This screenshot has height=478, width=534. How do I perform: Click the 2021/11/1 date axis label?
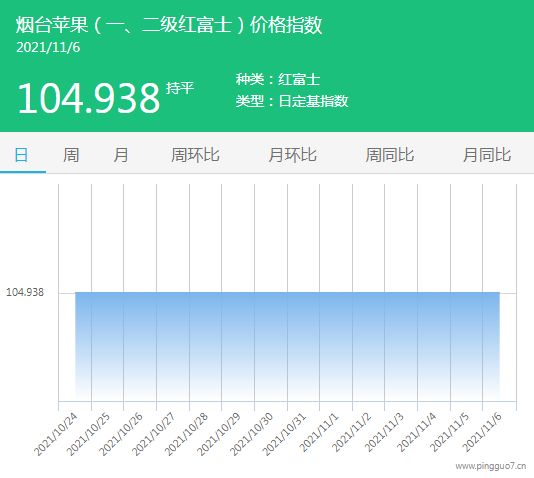click(319, 433)
